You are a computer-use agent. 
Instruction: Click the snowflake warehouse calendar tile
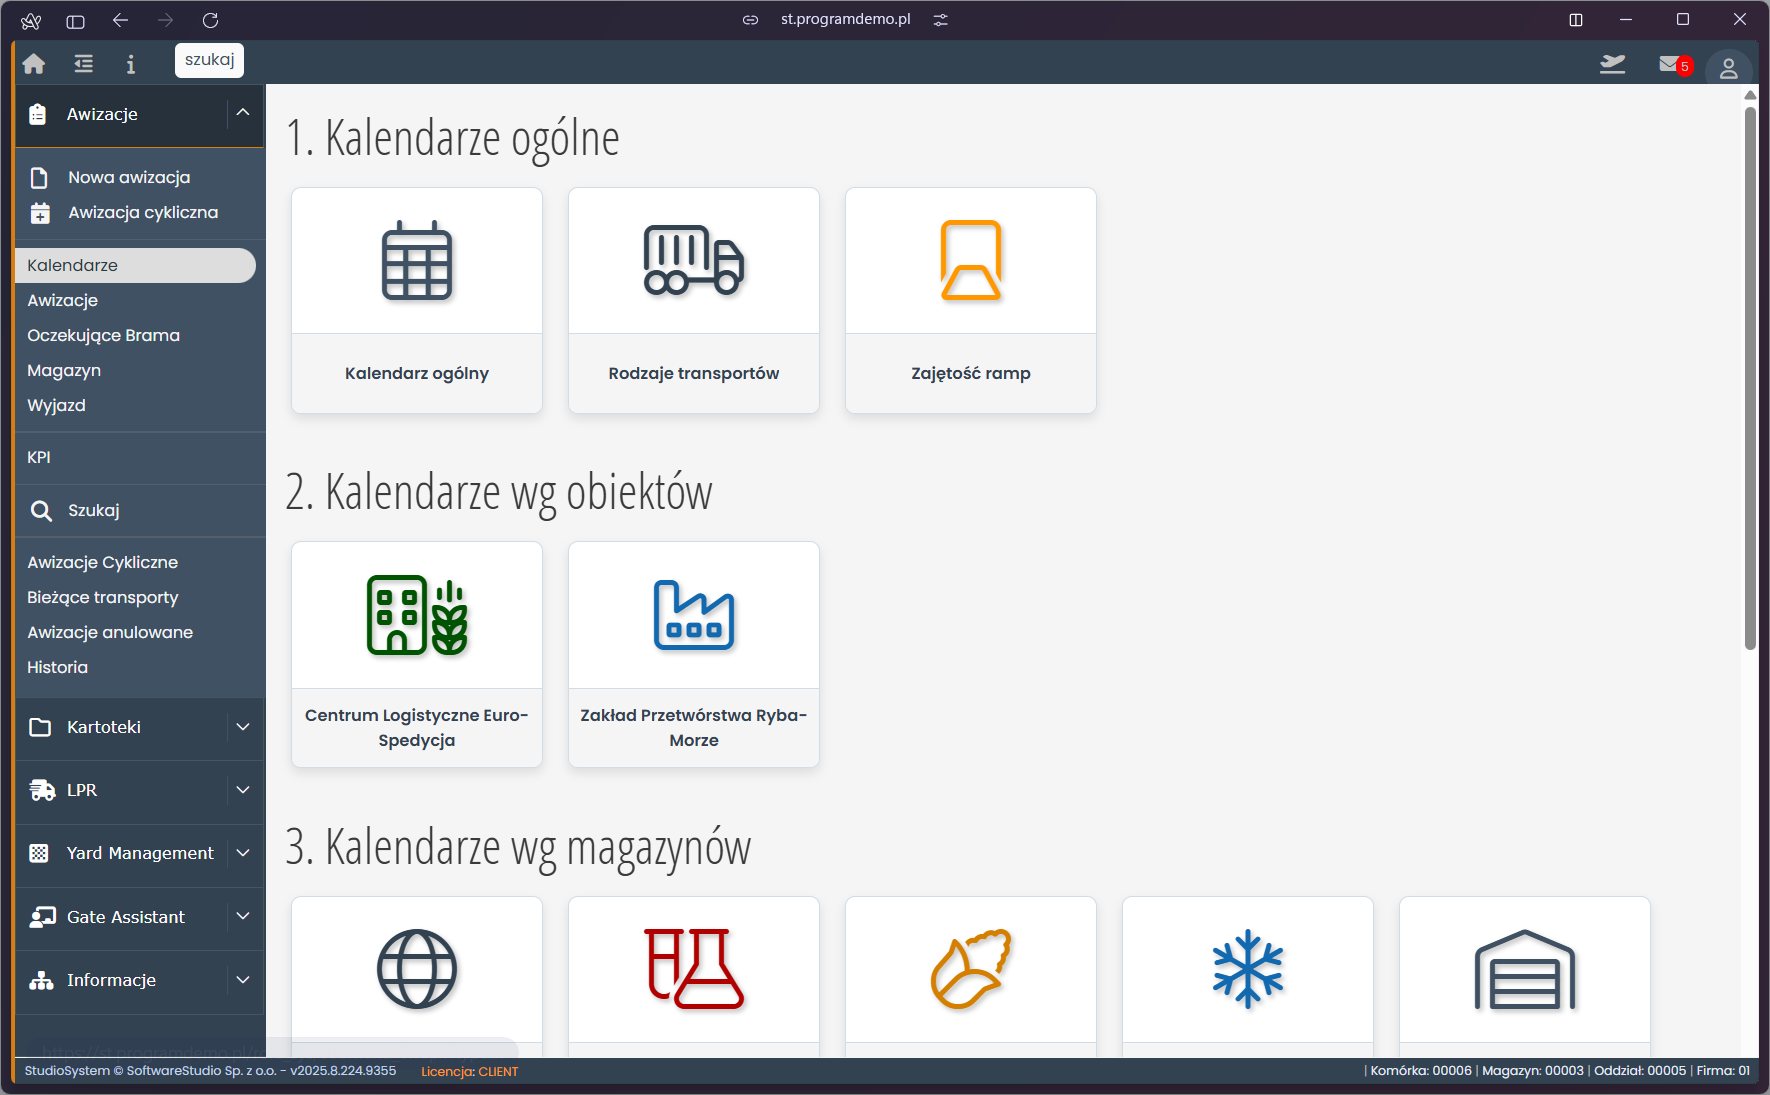pos(1247,968)
